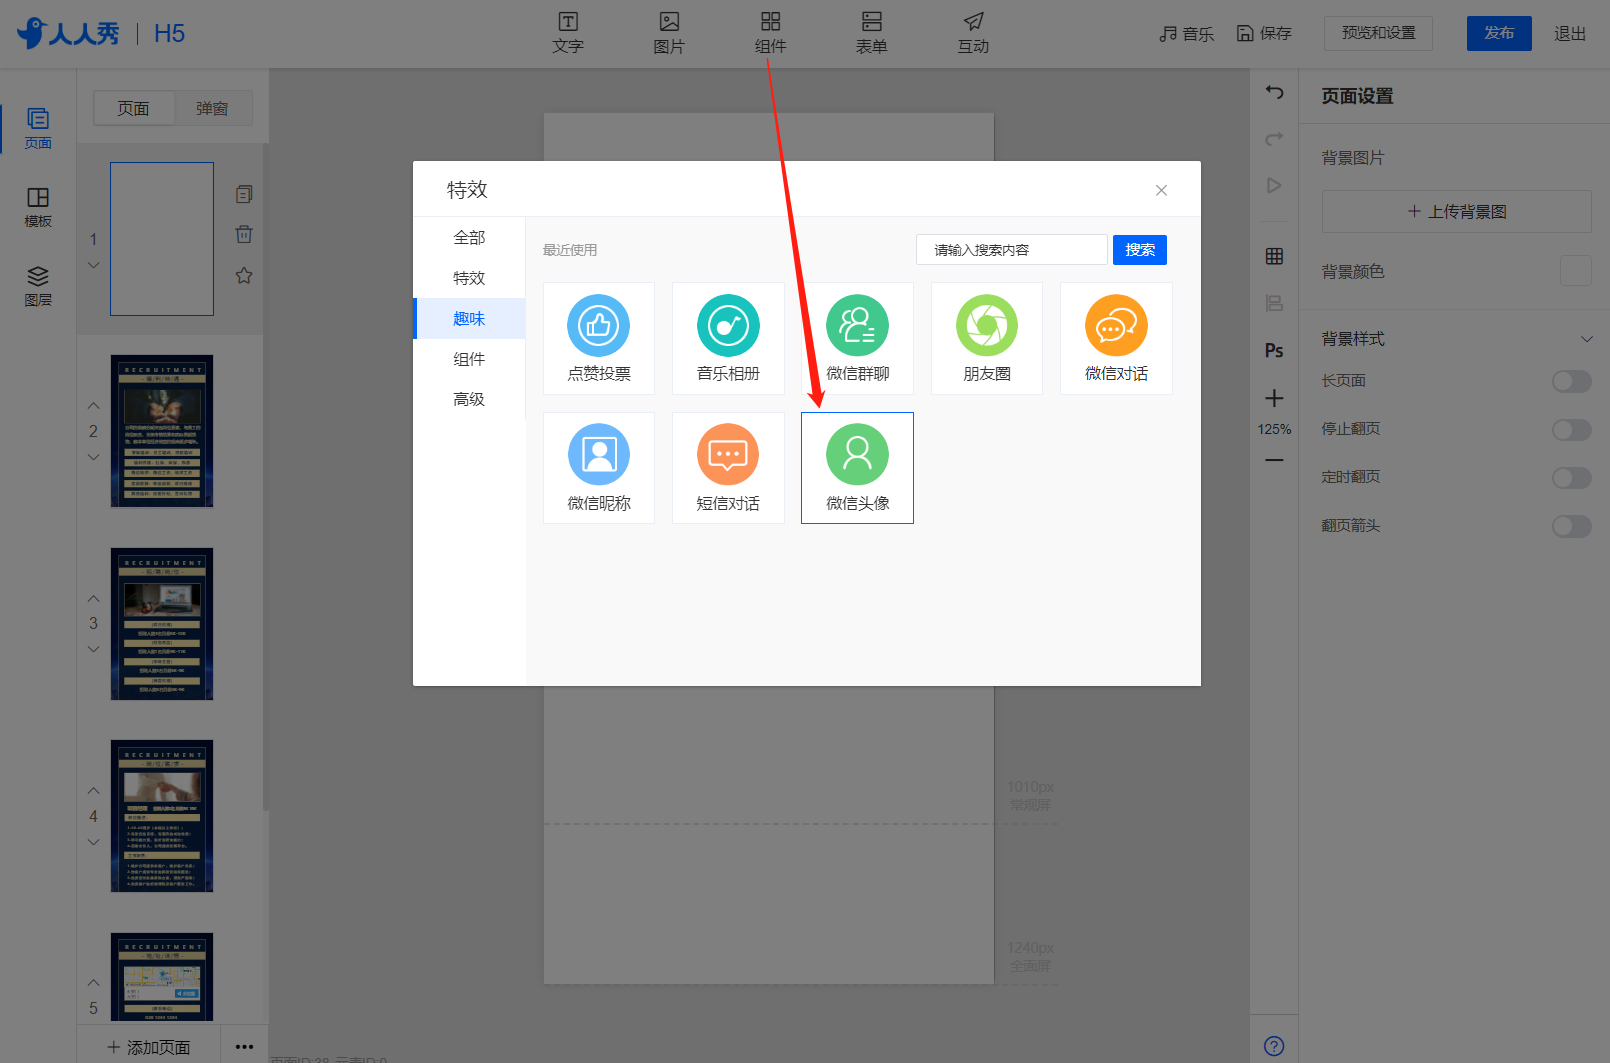The width and height of the screenshot is (1610, 1063).
Task: Click the zoom in plus icon
Action: (x=1274, y=398)
